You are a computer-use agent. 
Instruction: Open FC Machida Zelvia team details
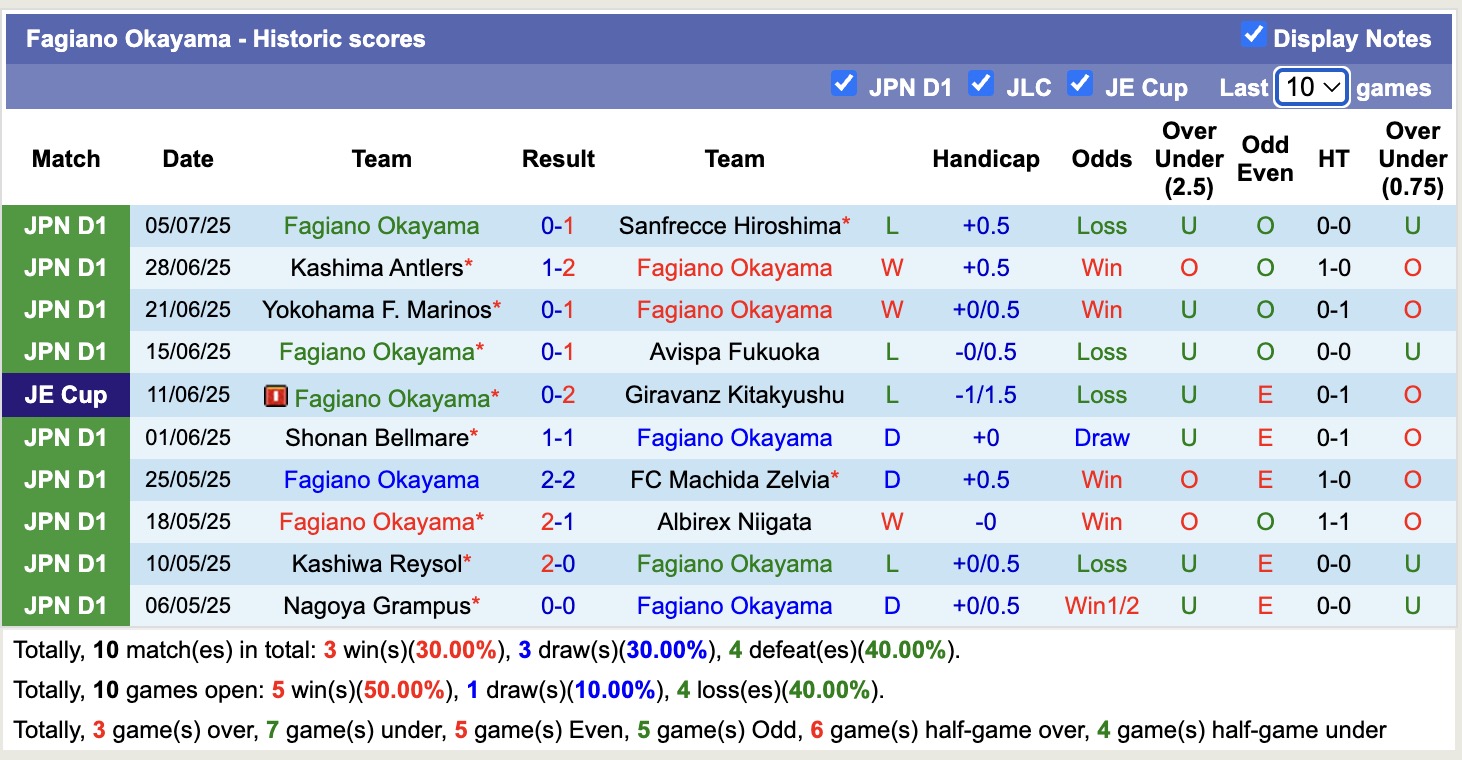click(735, 479)
